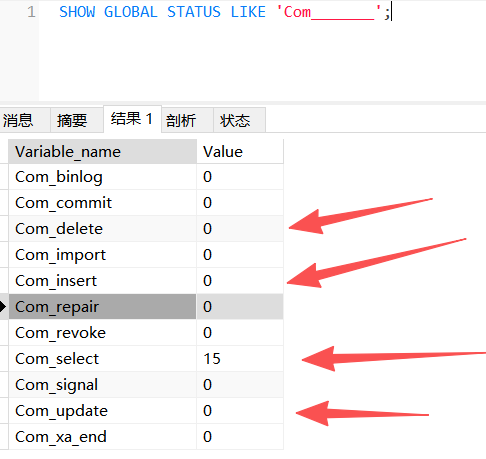The width and height of the screenshot is (486, 459).
Task: Select the Com_insert cell
Action: [102, 281]
